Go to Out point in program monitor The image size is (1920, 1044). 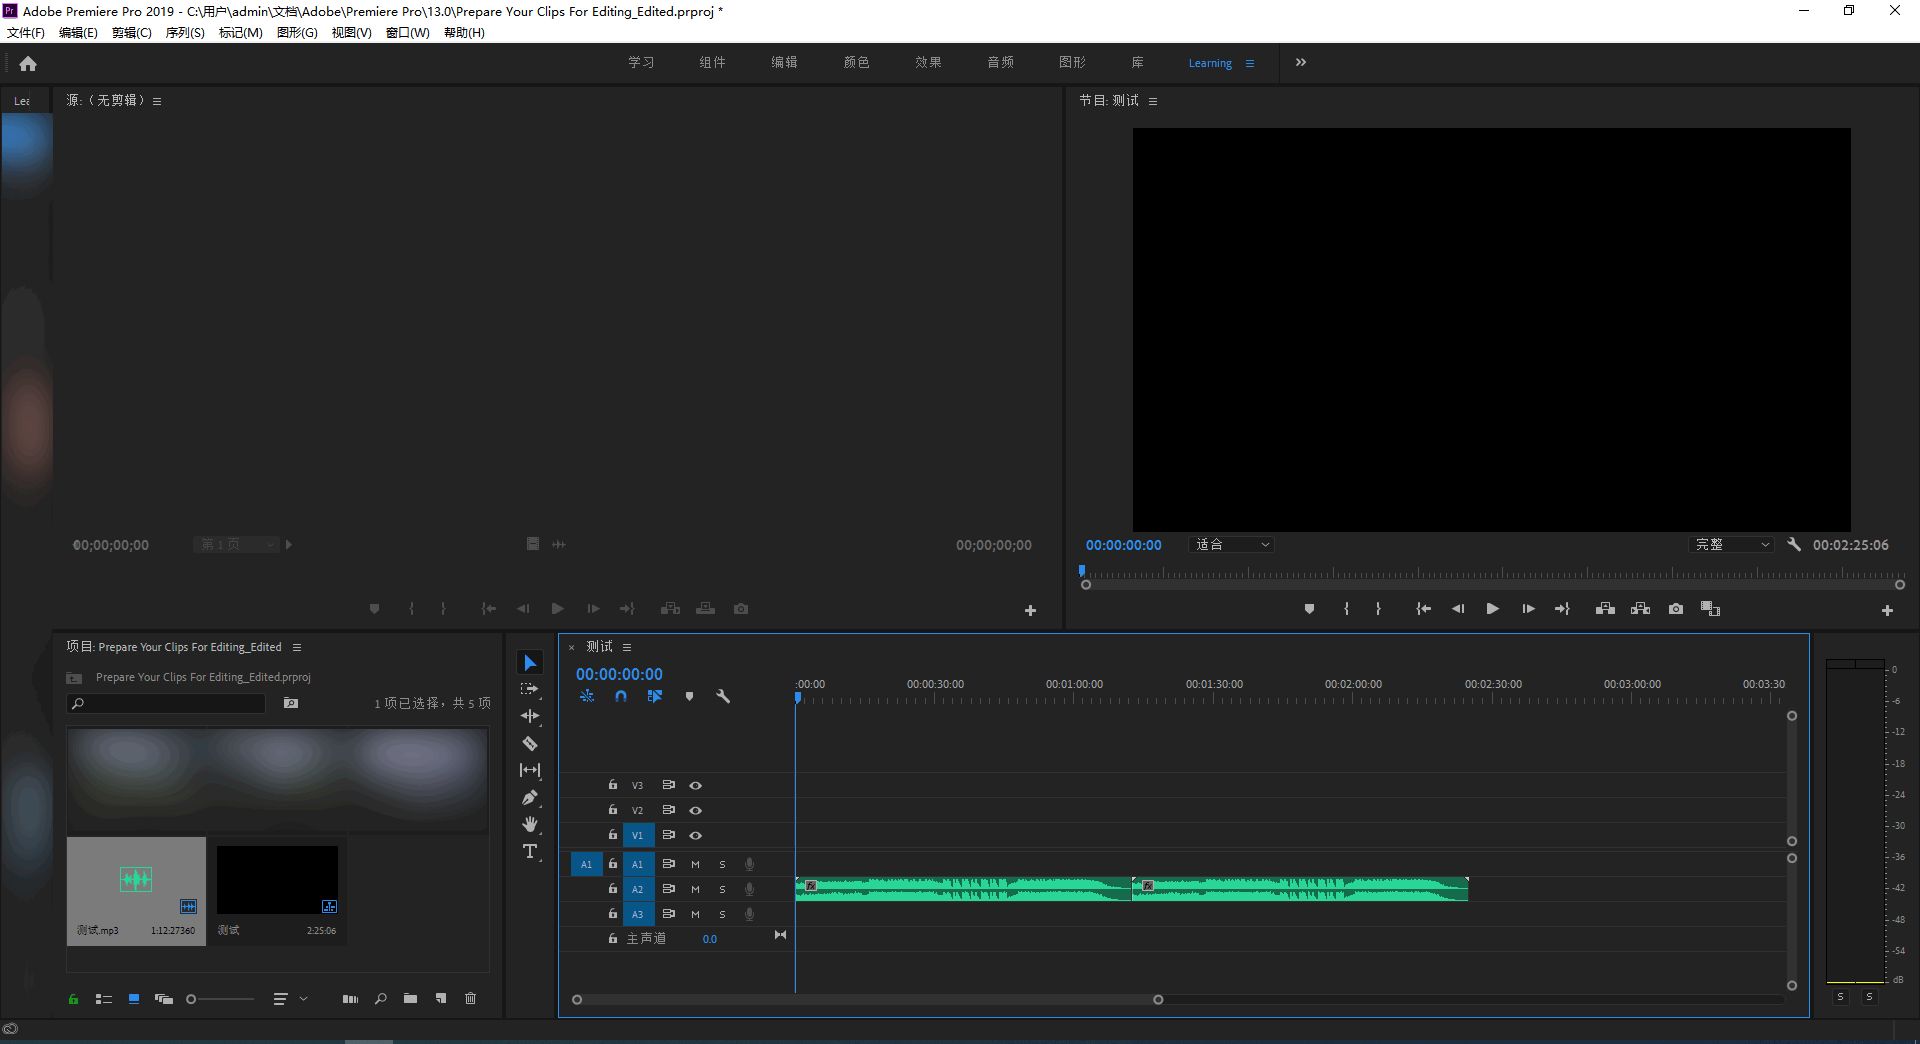(1562, 609)
